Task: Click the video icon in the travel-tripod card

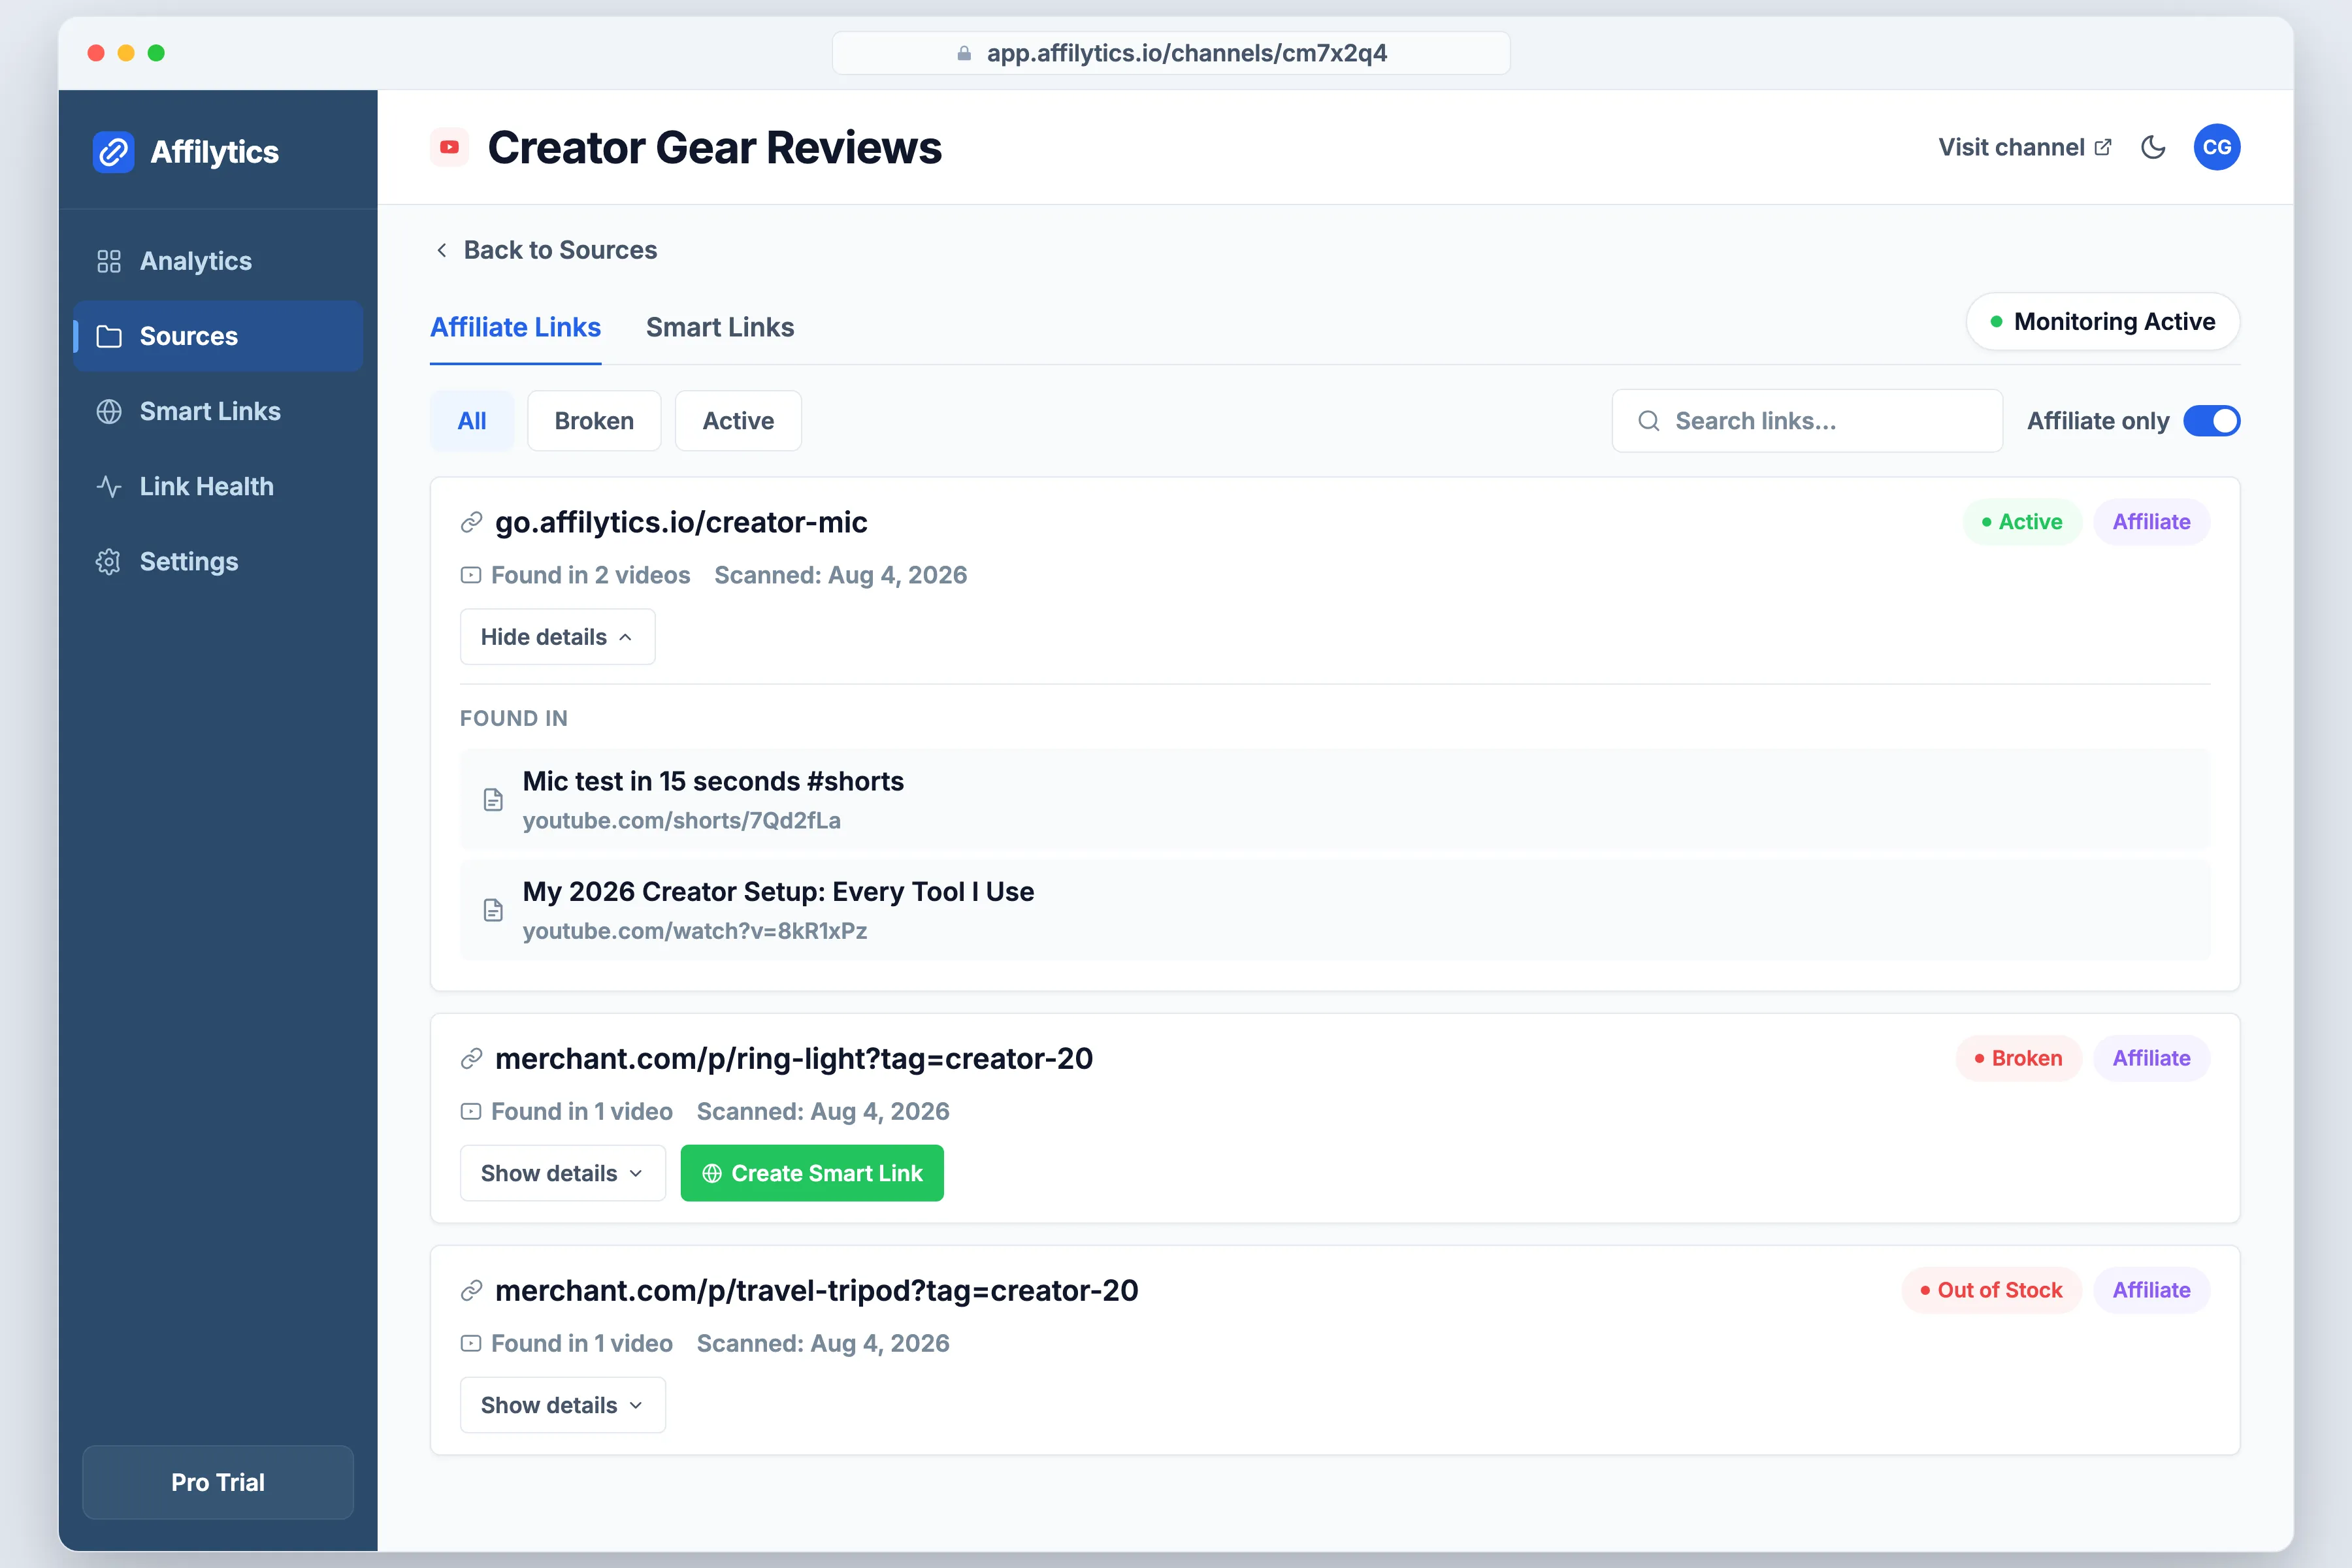Action: click(471, 1343)
